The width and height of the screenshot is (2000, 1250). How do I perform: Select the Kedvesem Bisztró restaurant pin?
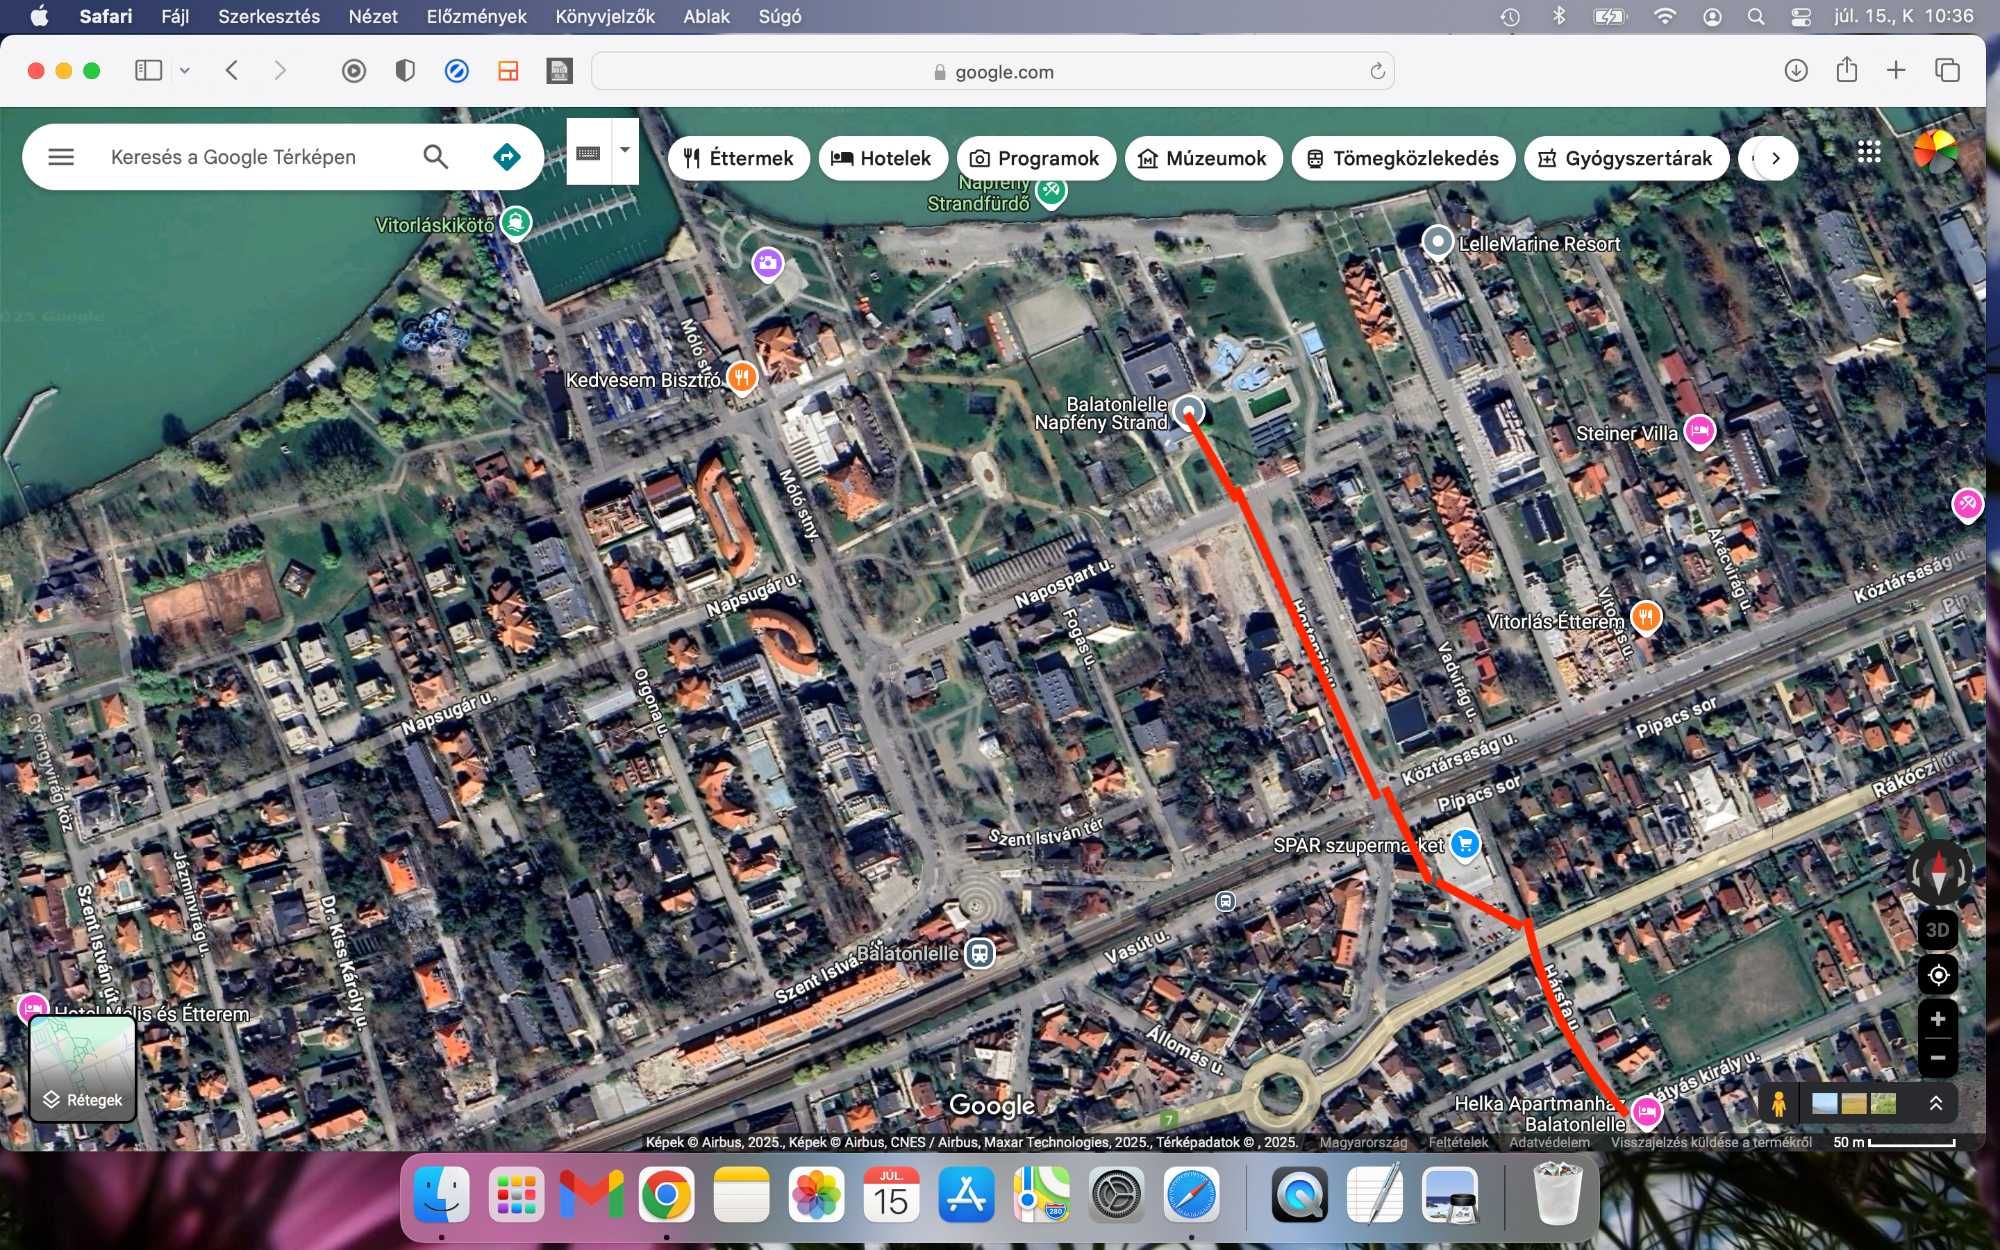[x=741, y=378]
